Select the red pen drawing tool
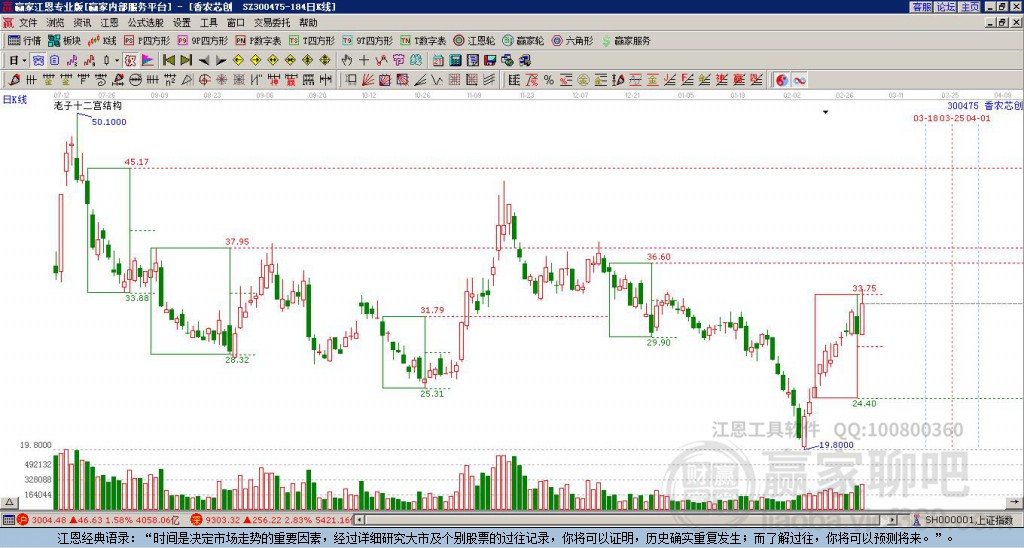This screenshot has height=548, width=1024. click(x=14, y=80)
